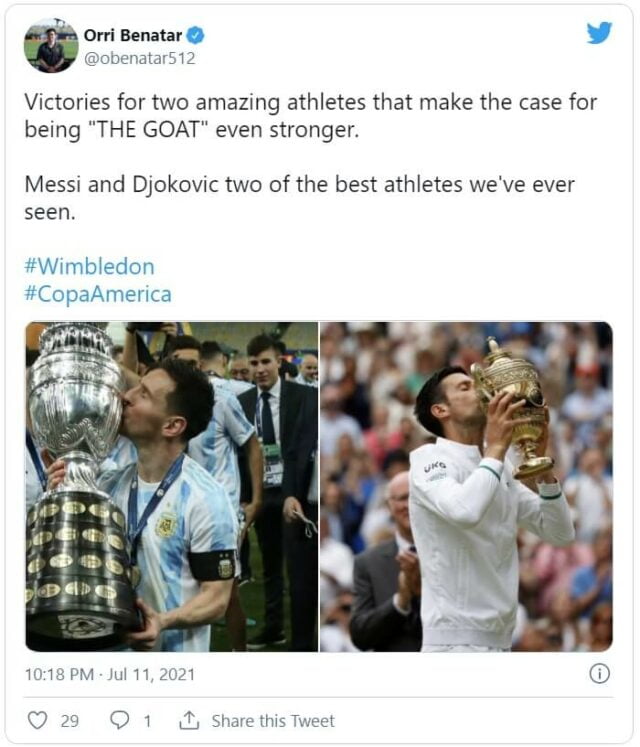Open the 10:18 PM time link
The width and height of the screenshot is (640, 747).
[x=59, y=674]
